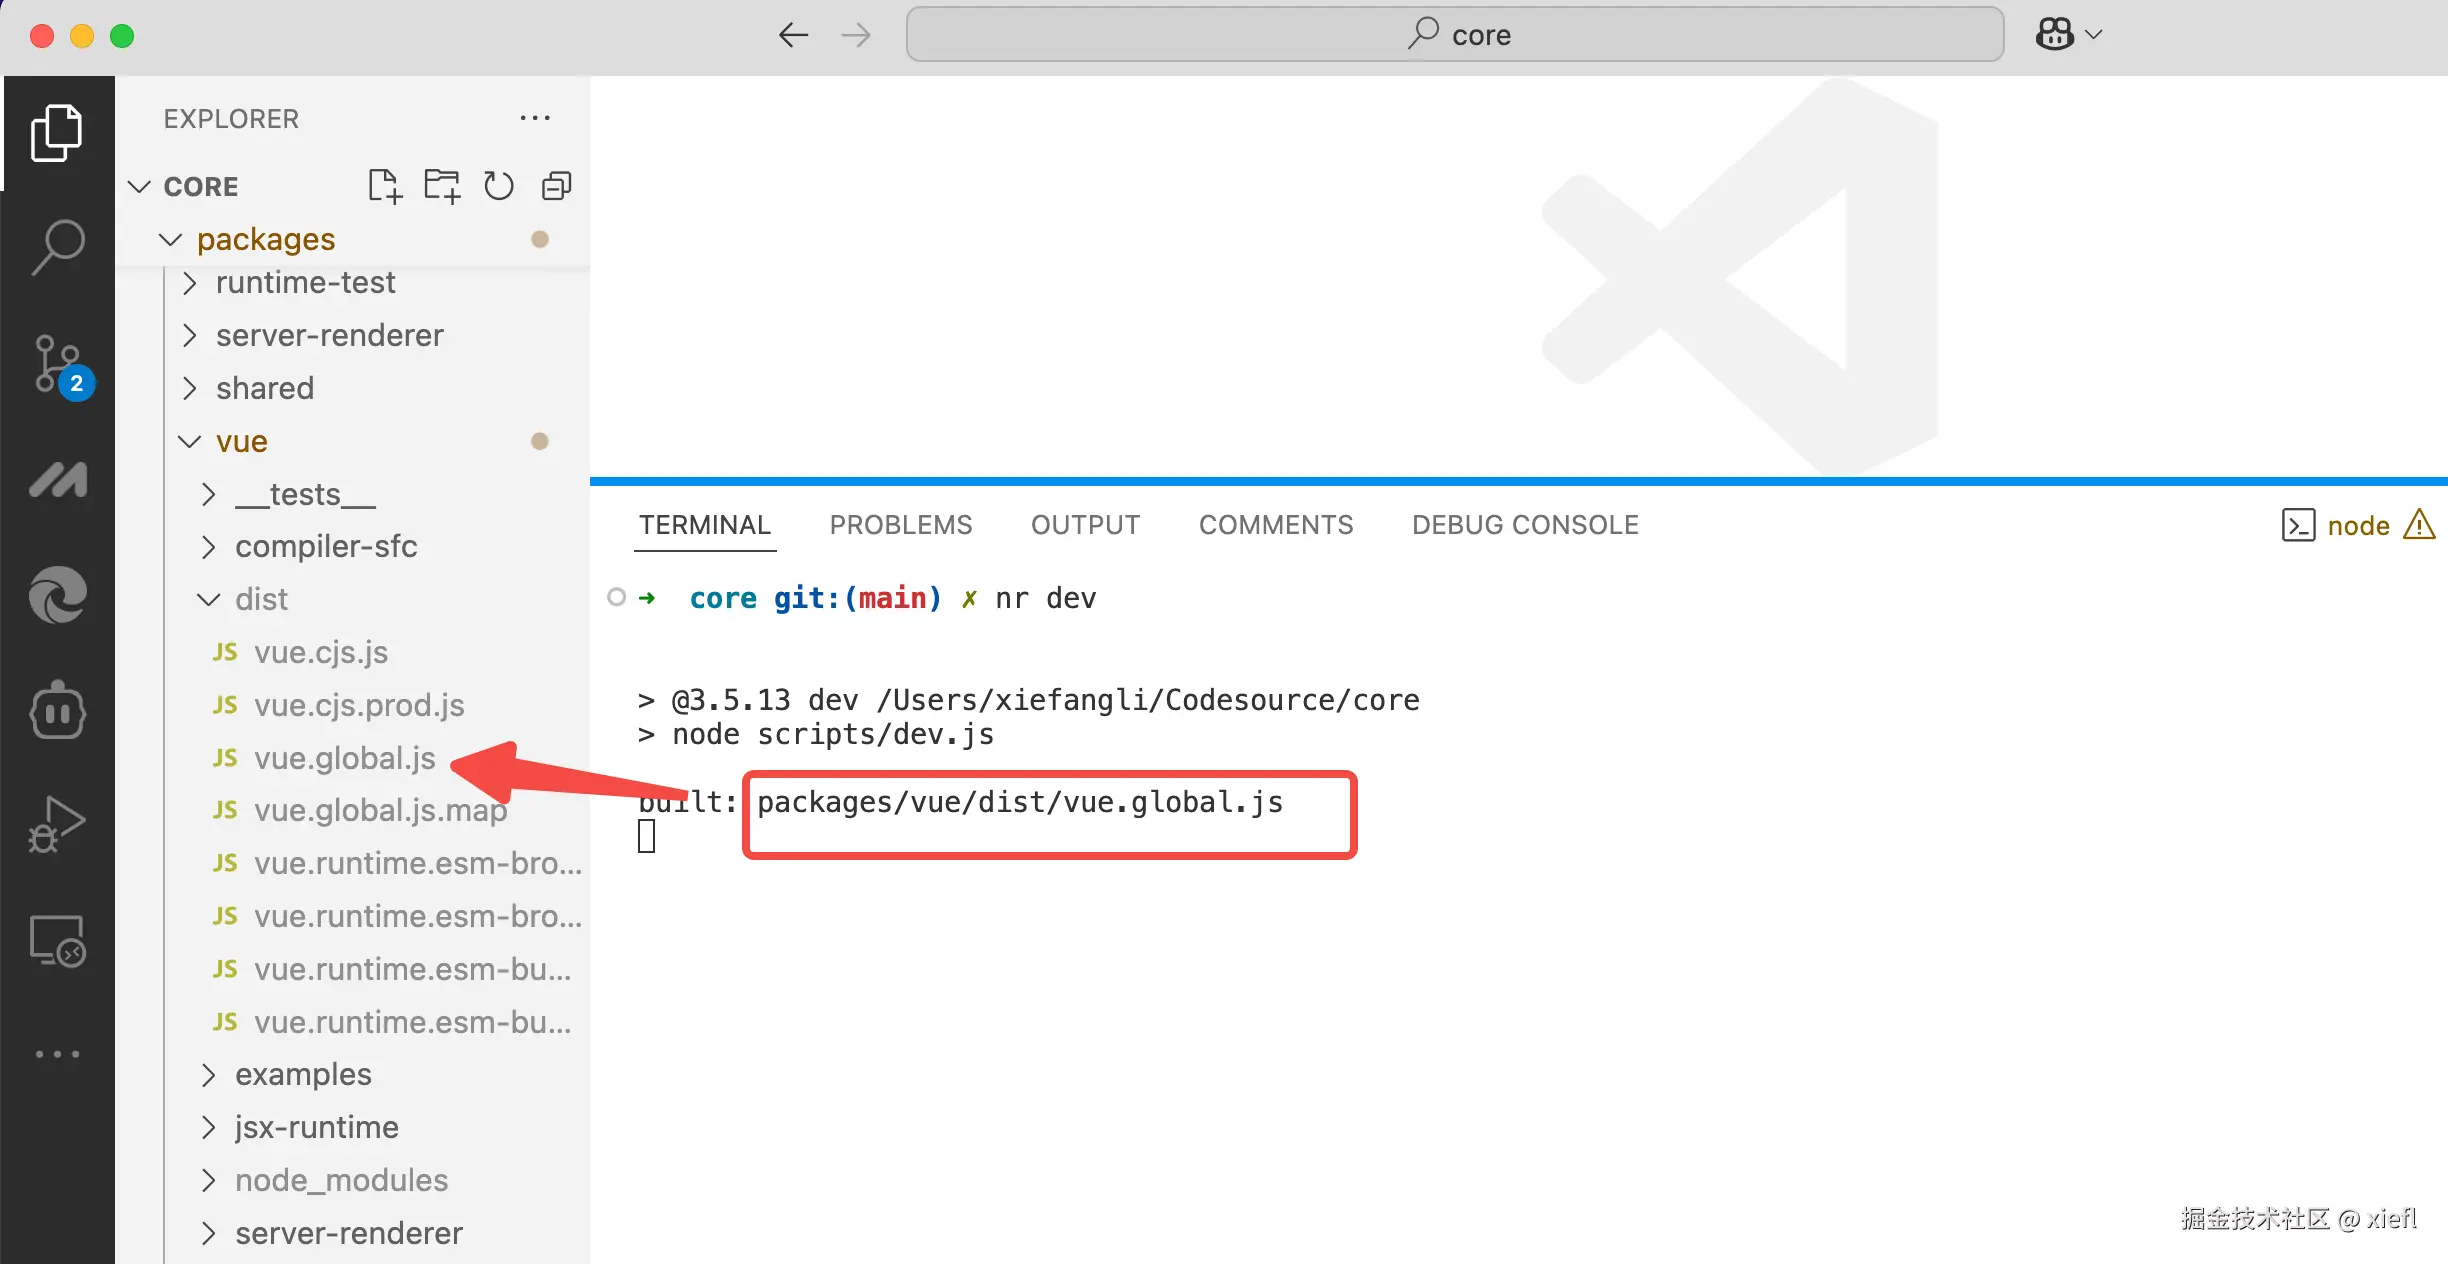Click the core search bar
This screenshot has height=1264, width=2448.
[x=1454, y=35]
